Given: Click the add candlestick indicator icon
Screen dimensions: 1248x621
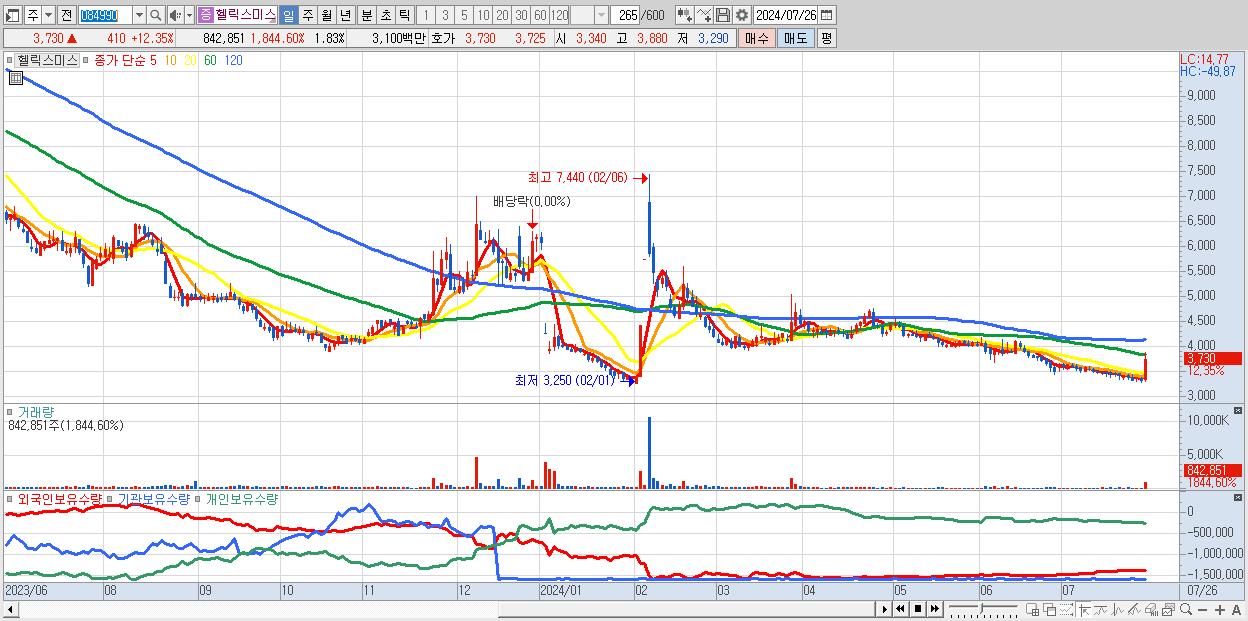Looking at the screenshot, I should (684, 15).
